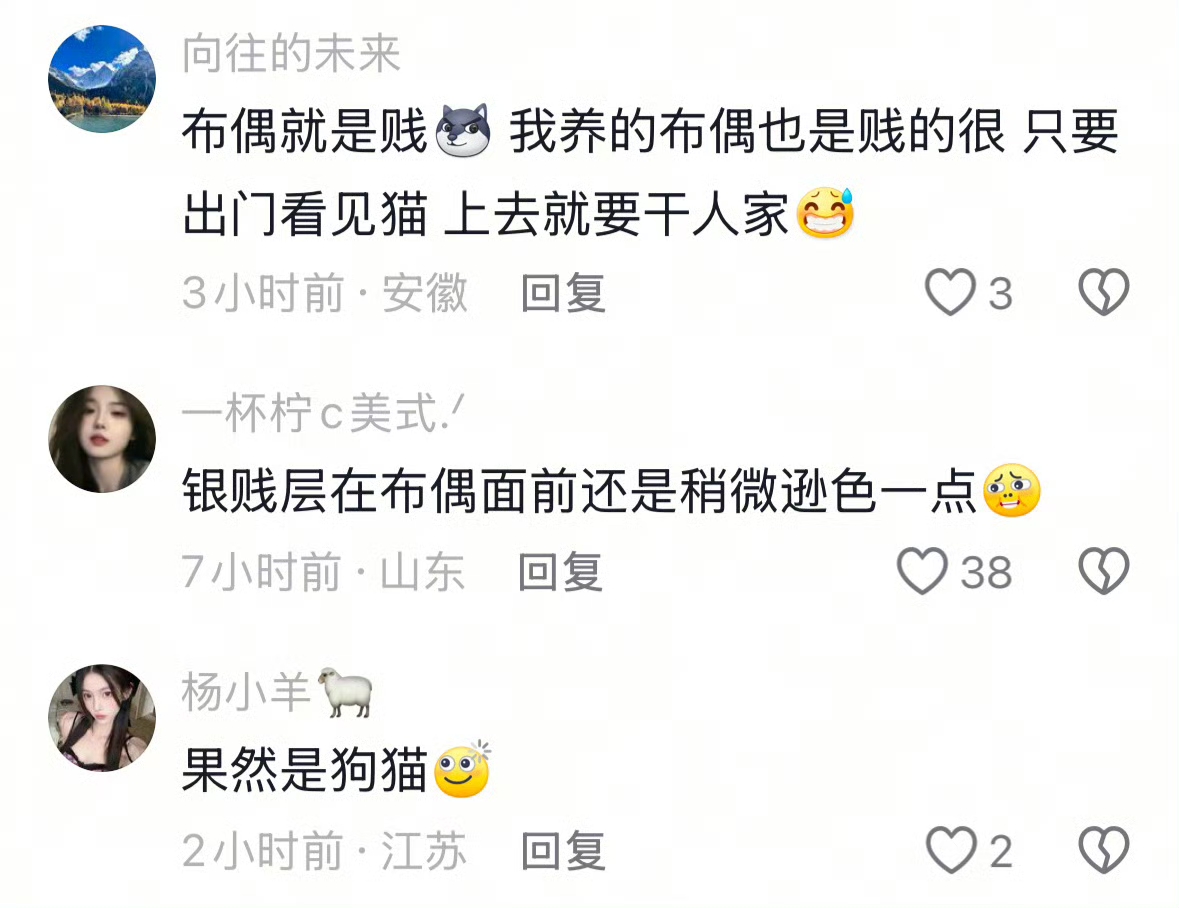Dislike the comment by 一杯柠c美式
The height and width of the screenshot is (908, 1179).
tap(1104, 571)
